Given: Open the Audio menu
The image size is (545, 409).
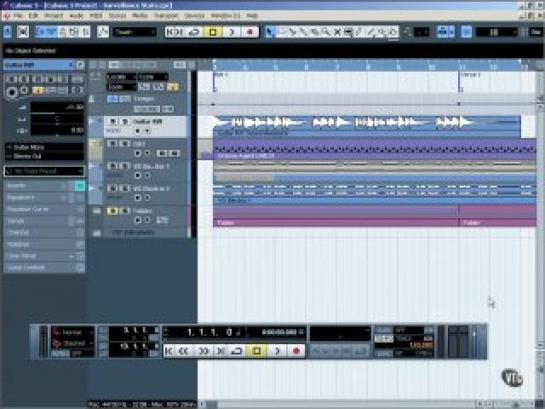Looking at the screenshot, I should 76,16.
